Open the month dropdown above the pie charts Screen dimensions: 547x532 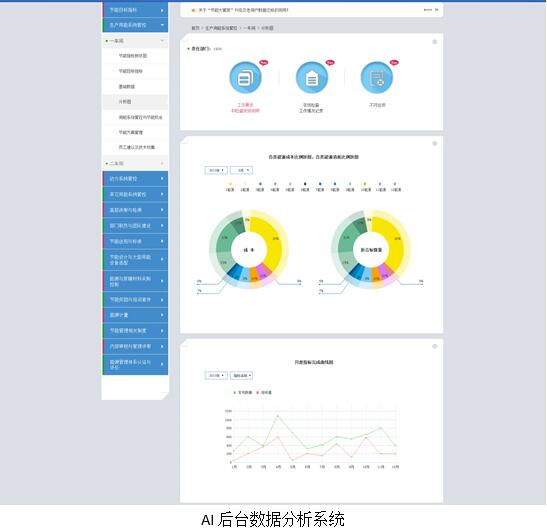click(241, 170)
